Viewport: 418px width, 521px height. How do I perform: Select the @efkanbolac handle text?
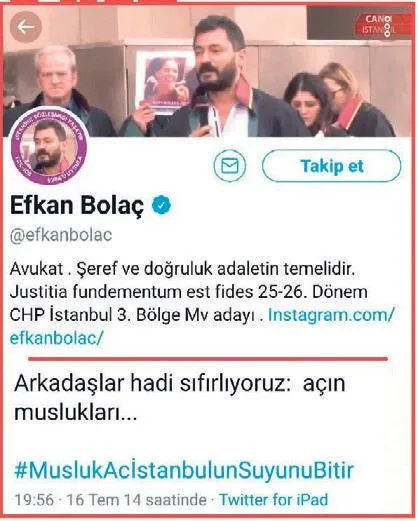click(61, 235)
